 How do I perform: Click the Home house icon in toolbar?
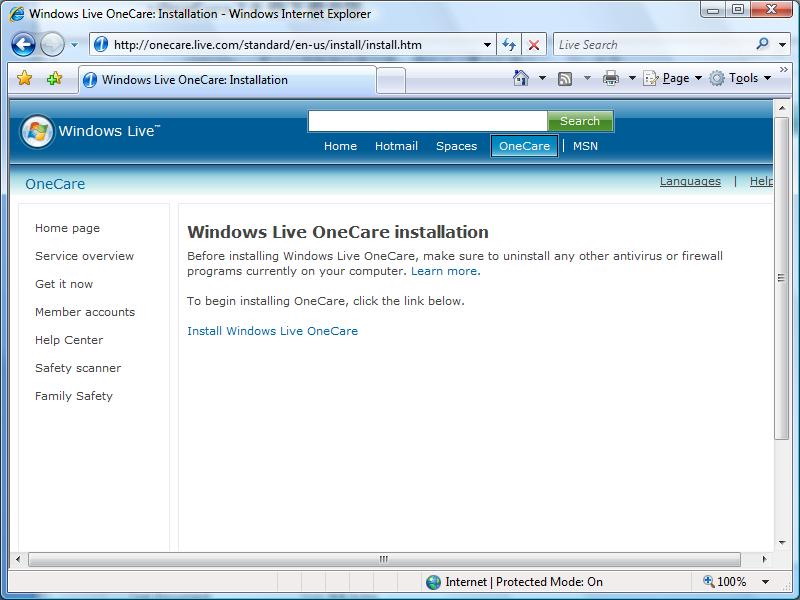click(521, 78)
